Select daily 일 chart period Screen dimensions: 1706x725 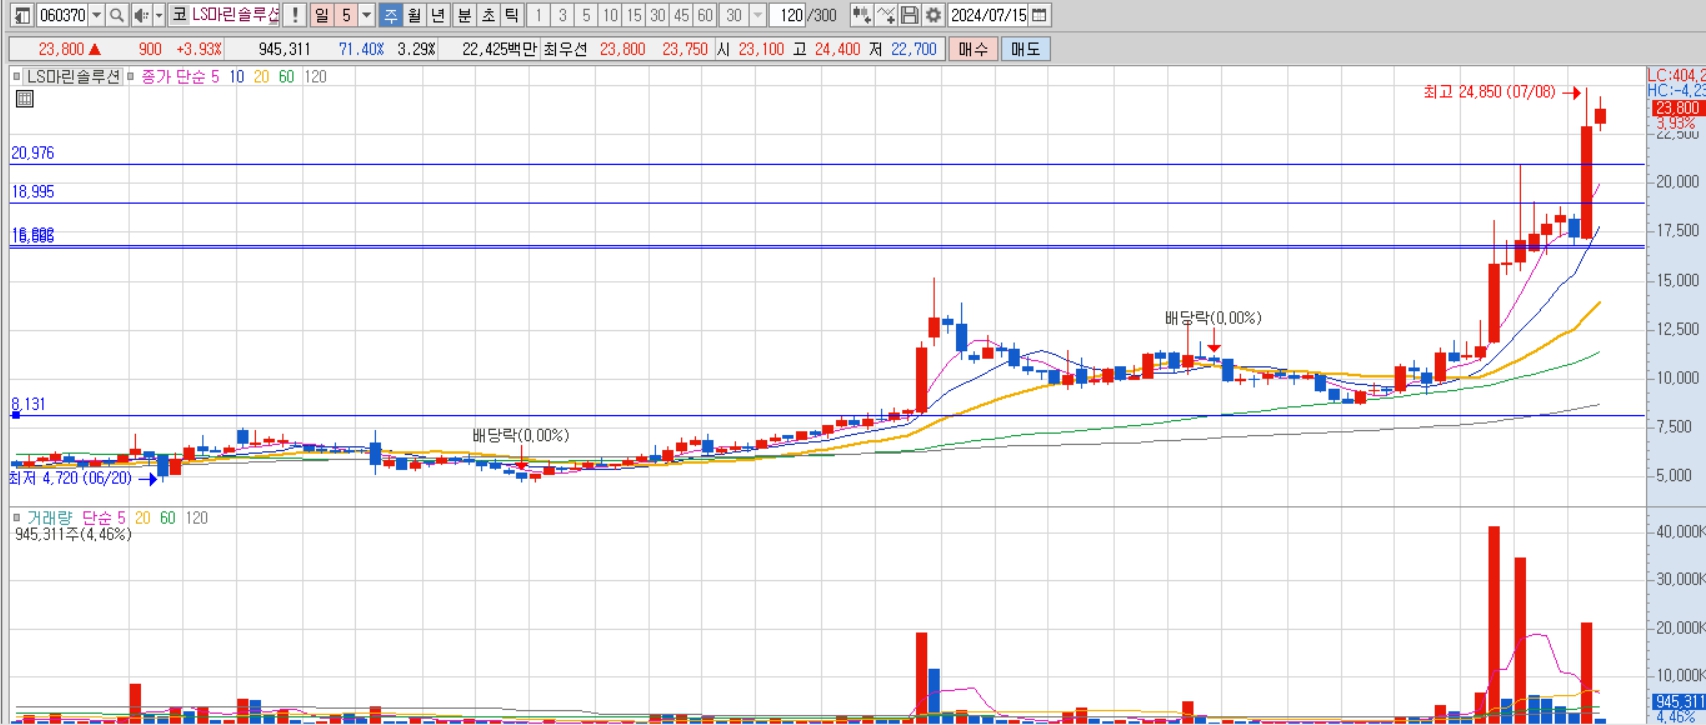(x=321, y=15)
